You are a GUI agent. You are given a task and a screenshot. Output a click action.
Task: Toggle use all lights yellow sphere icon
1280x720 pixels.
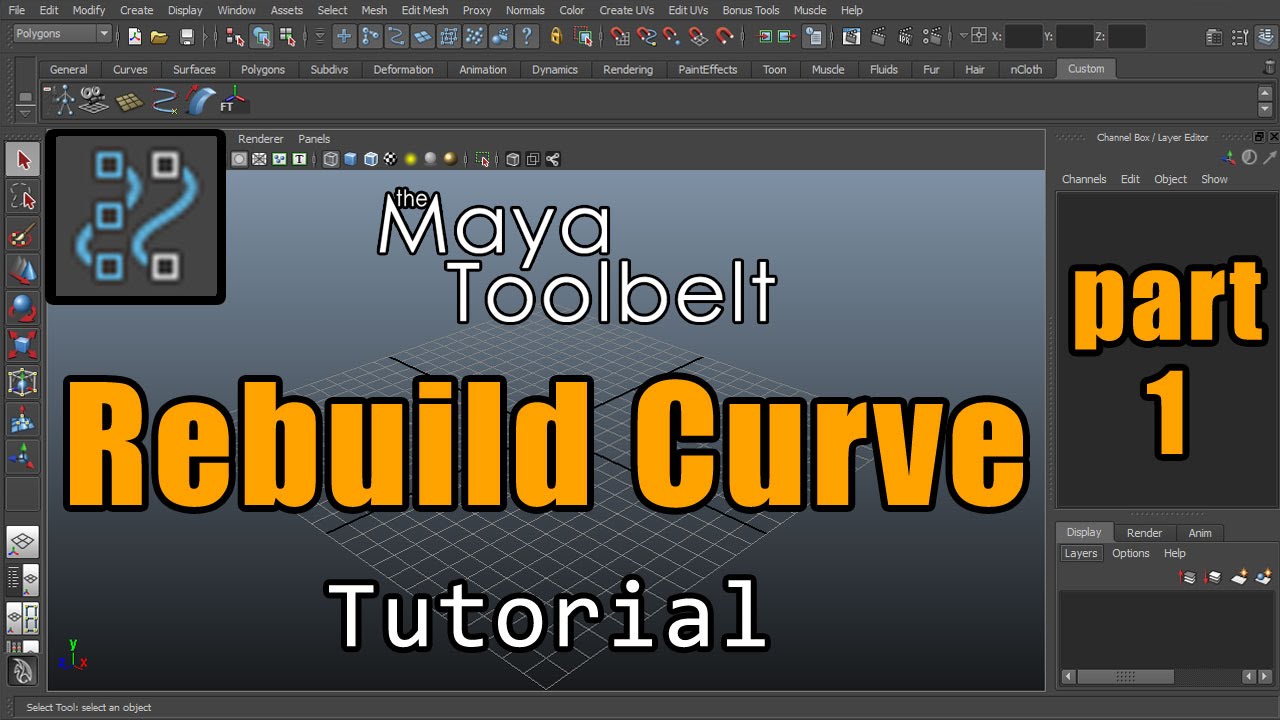pos(410,159)
